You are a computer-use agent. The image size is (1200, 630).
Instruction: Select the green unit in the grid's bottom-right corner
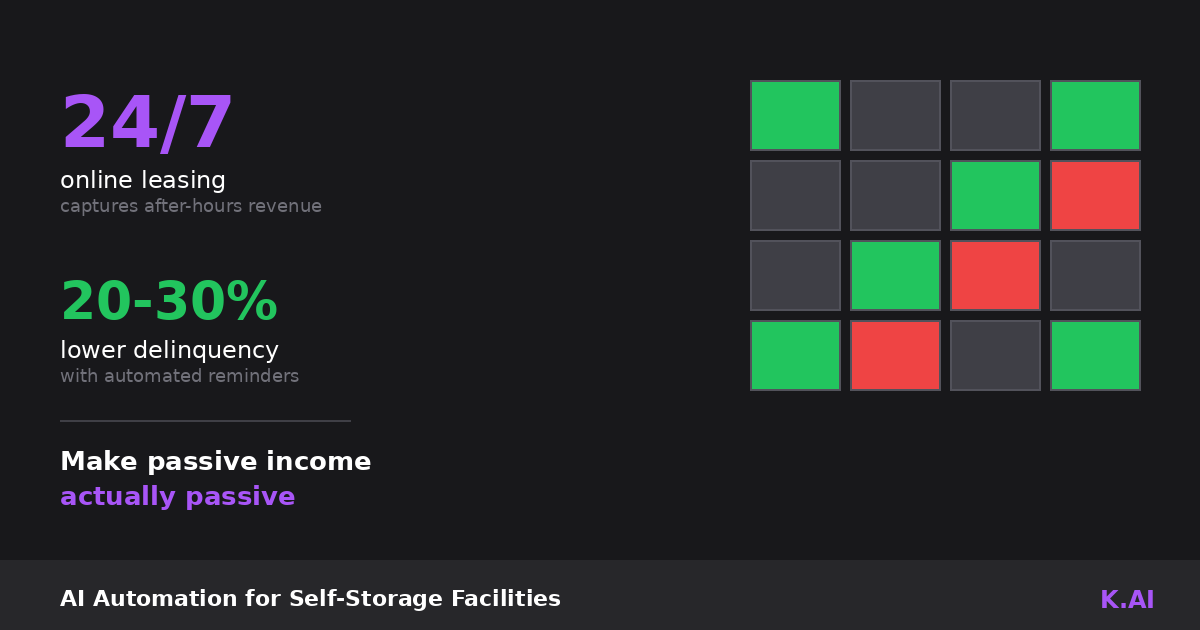tap(1095, 356)
